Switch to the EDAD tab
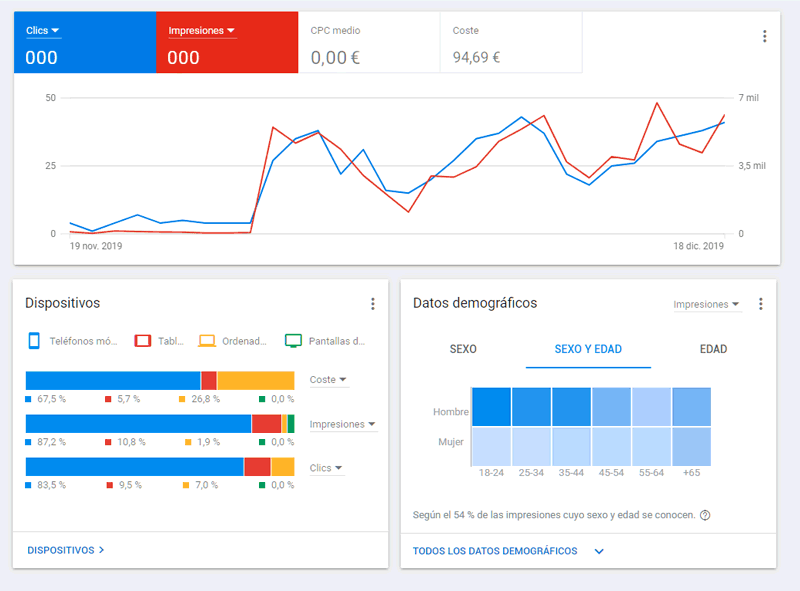800x591 pixels. click(x=713, y=349)
